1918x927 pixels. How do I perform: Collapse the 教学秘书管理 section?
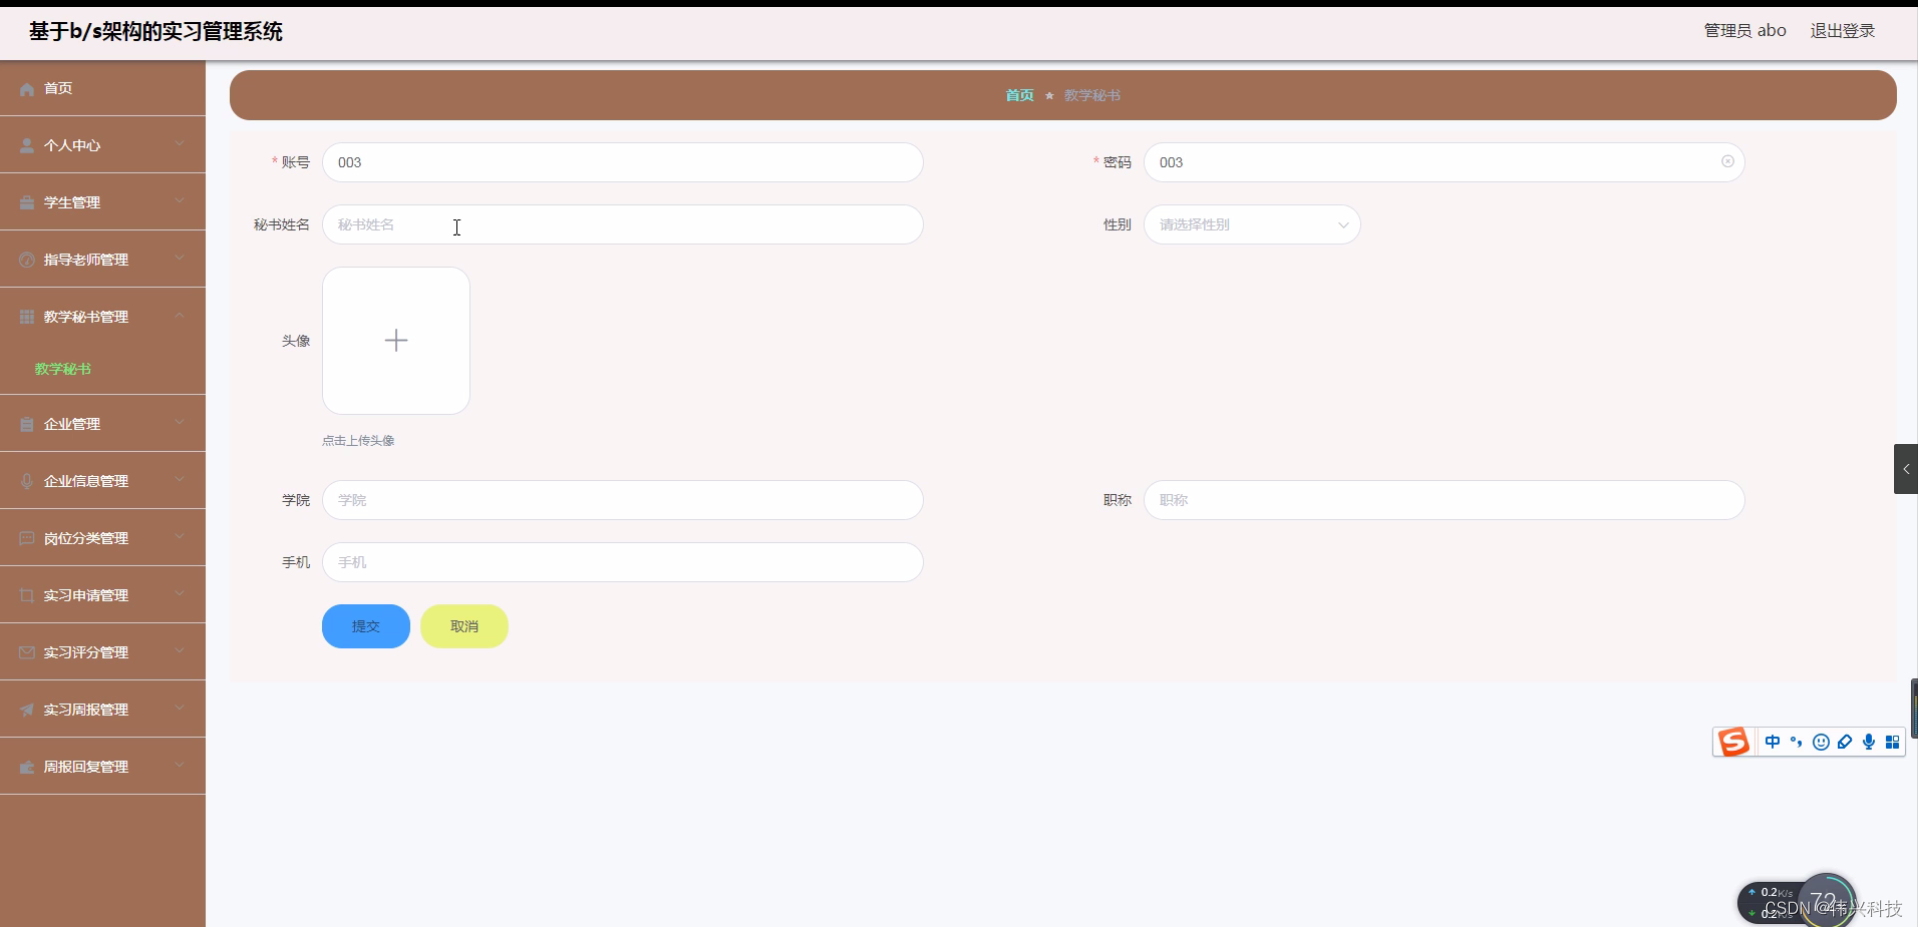(x=180, y=316)
